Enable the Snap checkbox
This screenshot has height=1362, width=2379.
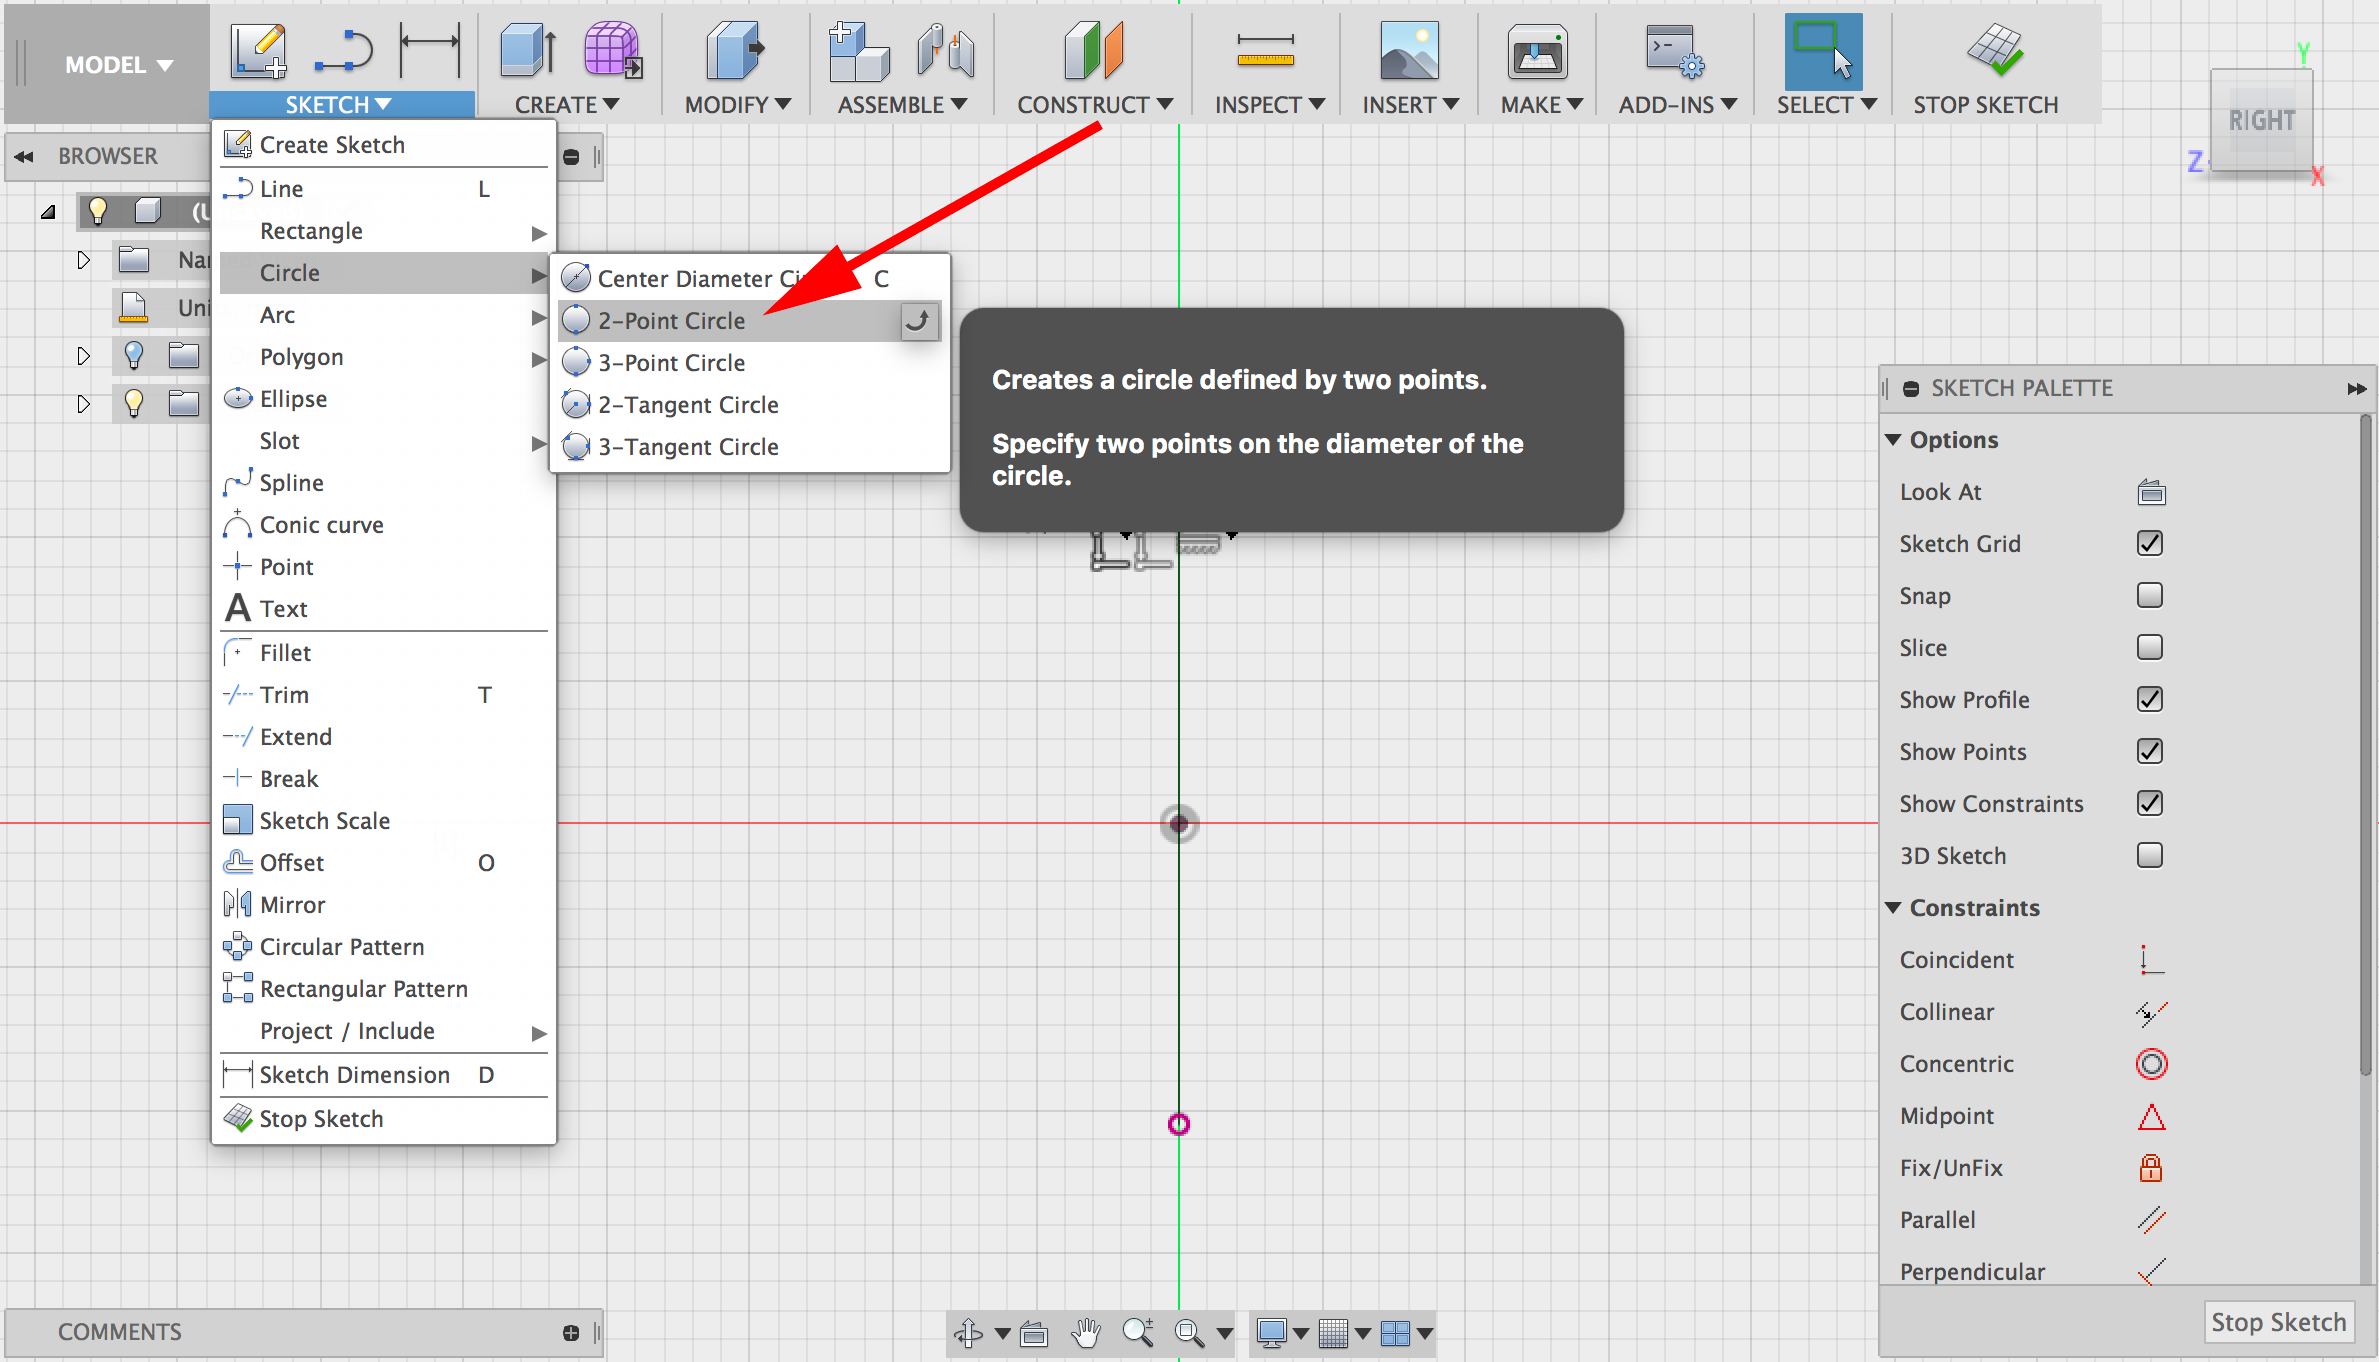(2150, 596)
